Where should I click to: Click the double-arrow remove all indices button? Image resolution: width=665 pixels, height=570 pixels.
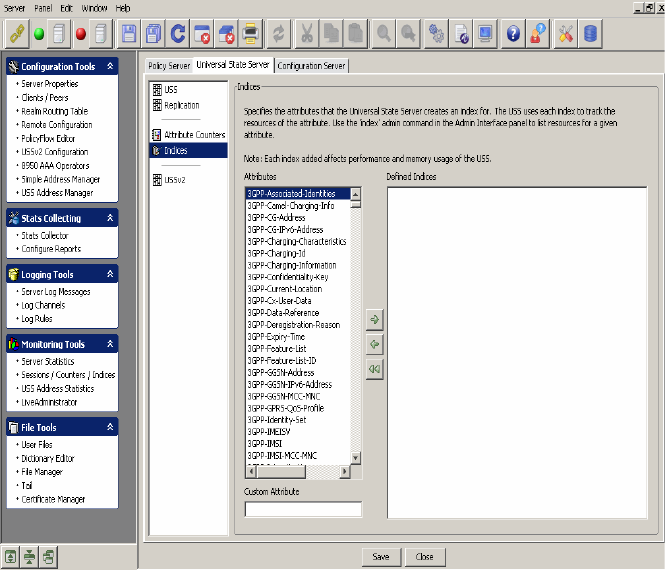click(x=375, y=368)
